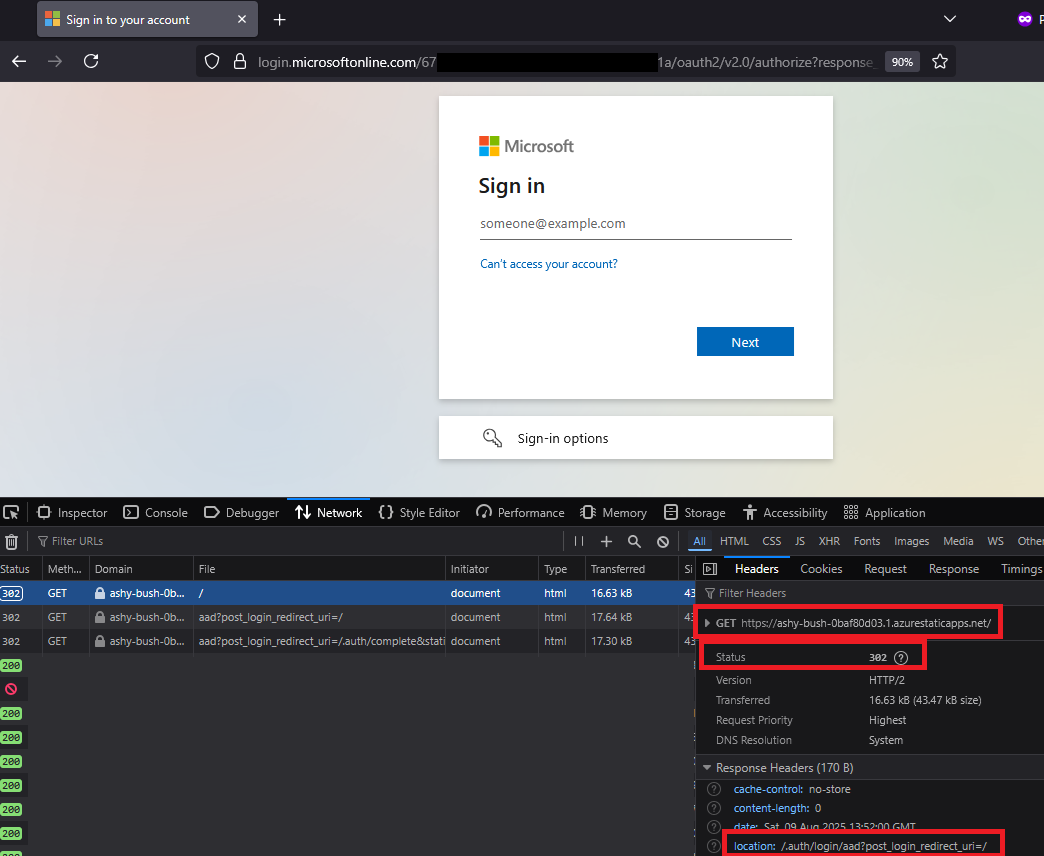Open the Accessibility panel
Image resolution: width=1044 pixels, height=856 pixels.
(x=785, y=513)
